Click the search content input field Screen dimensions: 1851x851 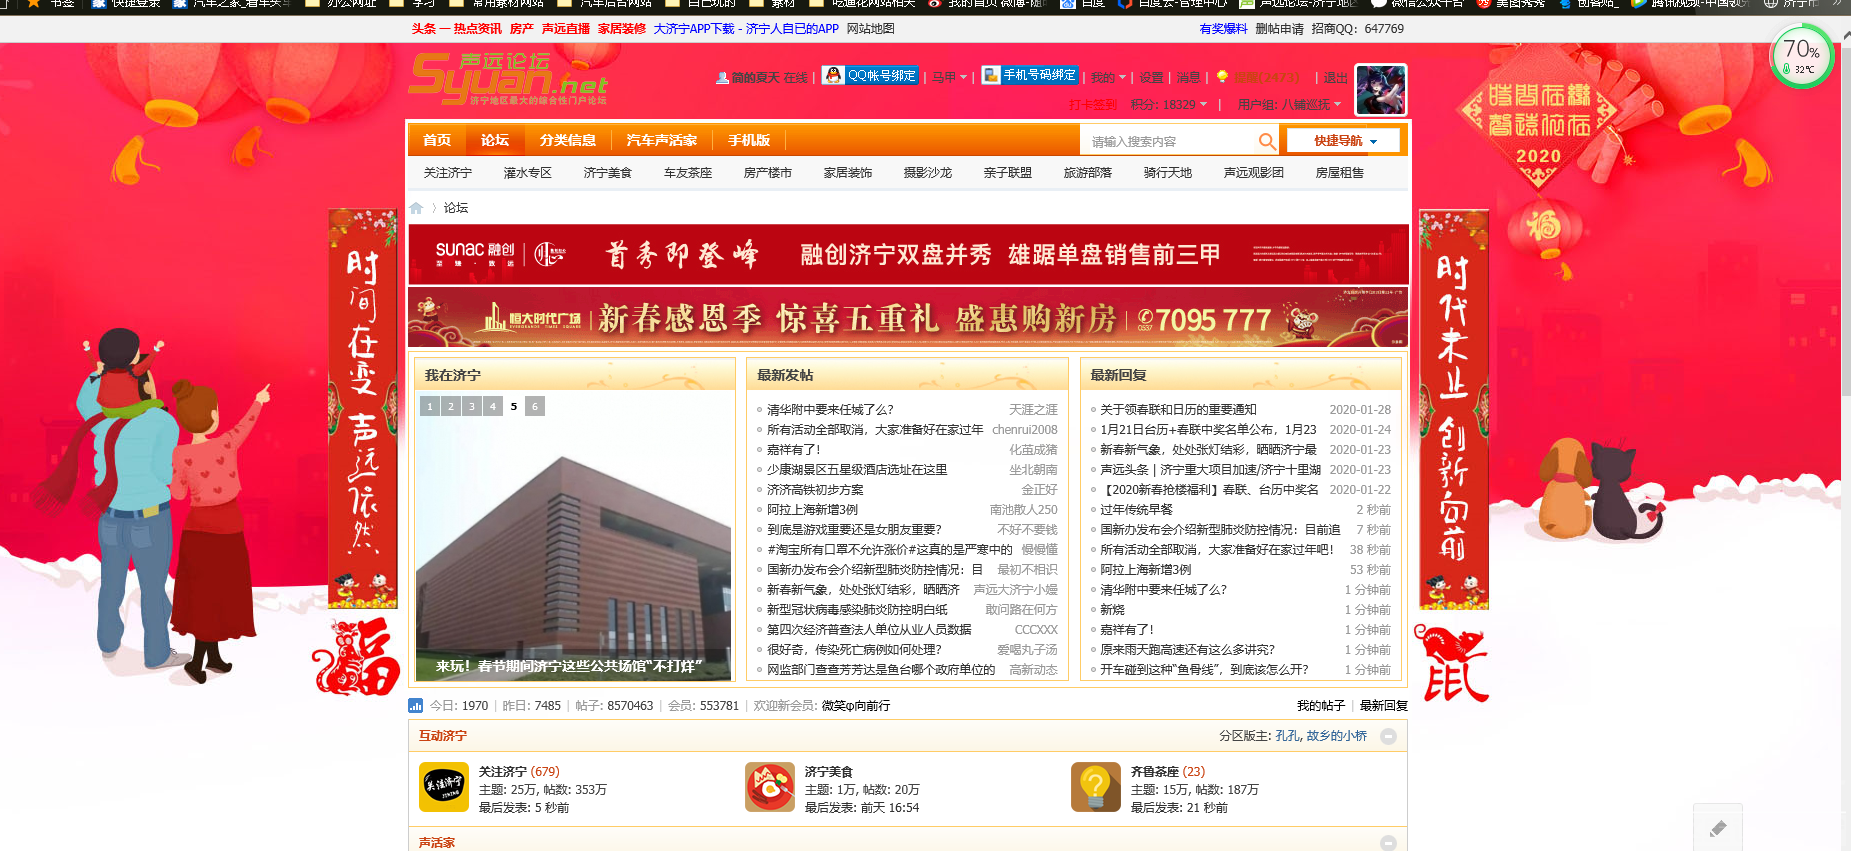coord(1168,141)
